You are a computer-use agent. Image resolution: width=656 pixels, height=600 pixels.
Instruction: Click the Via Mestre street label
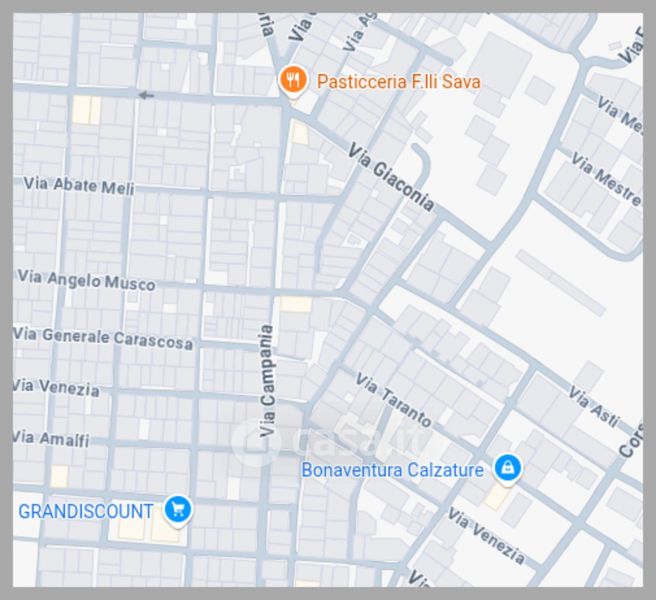(x=606, y=179)
